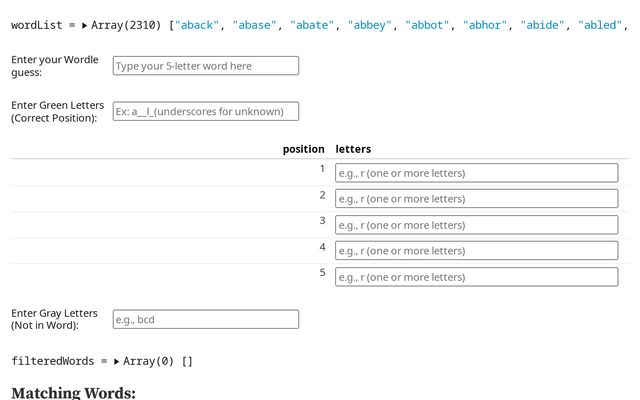Click the Gray Letters input field
This screenshot has height=400, width=640.
206,319
